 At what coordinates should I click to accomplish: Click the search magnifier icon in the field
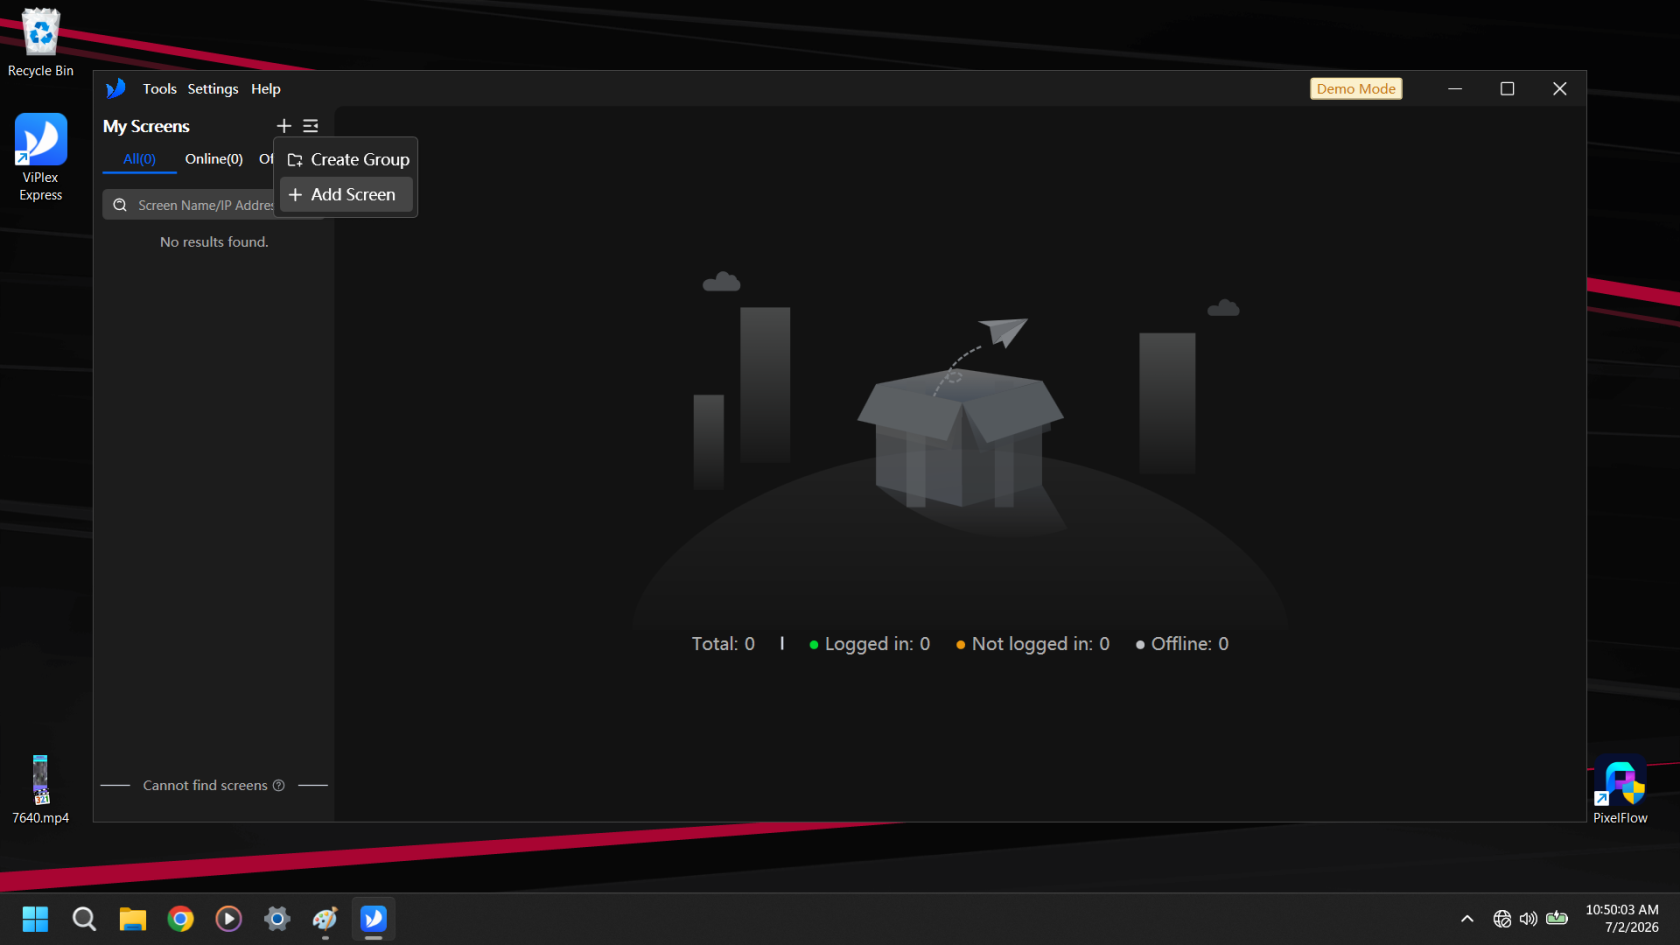(x=120, y=205)
